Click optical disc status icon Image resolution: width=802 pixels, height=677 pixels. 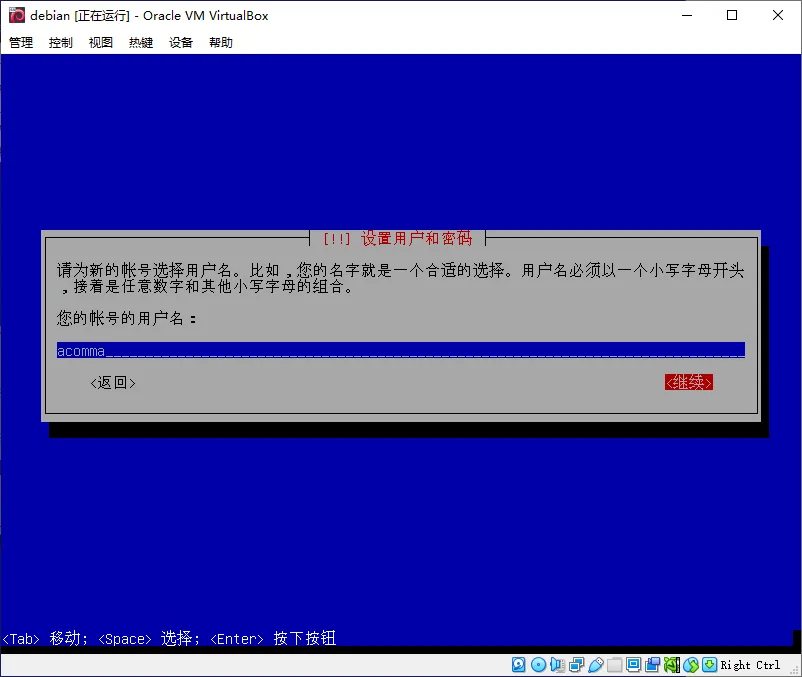coord(538,665)
